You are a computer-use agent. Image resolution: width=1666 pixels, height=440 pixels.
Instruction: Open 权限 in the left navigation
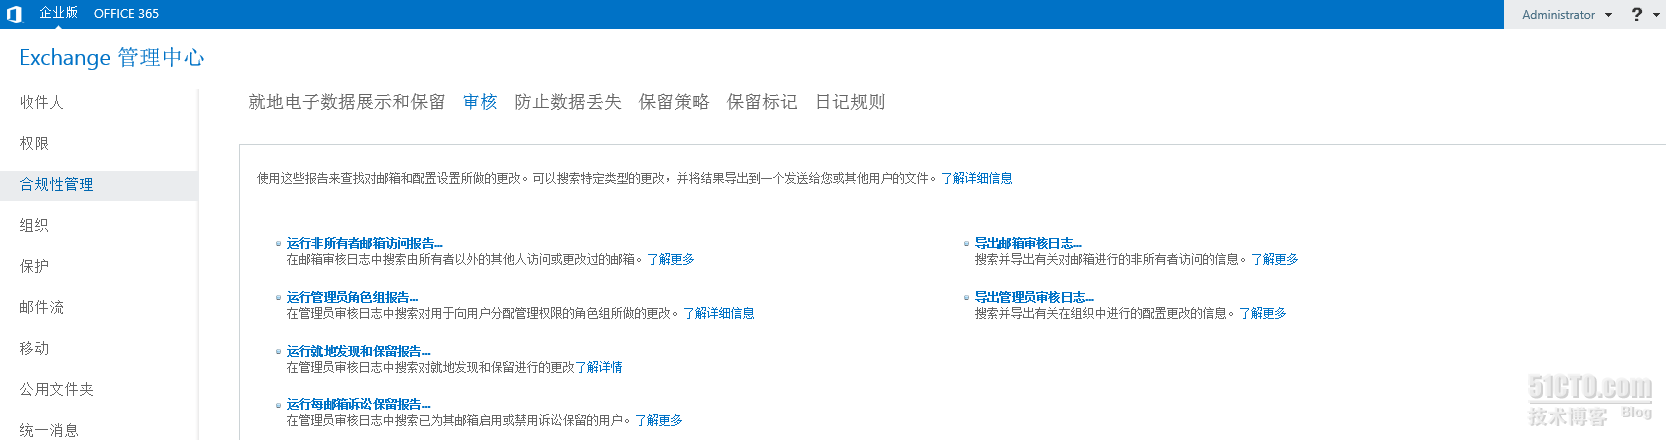point(34,143)
